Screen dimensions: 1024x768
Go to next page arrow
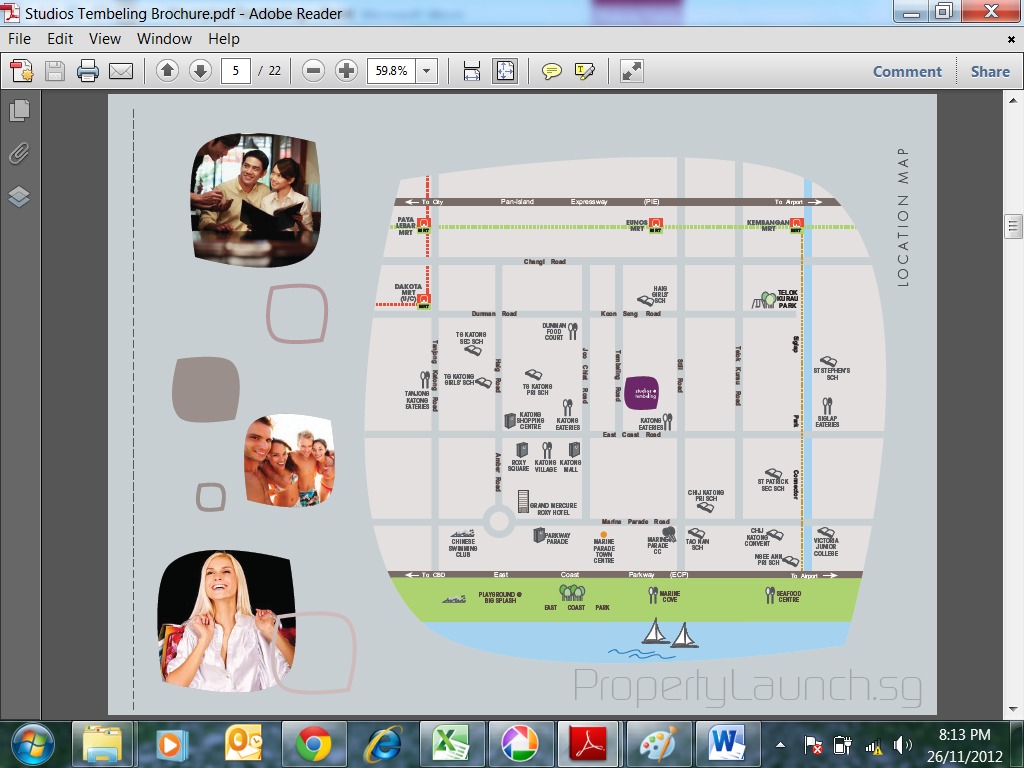pos(200,71)
